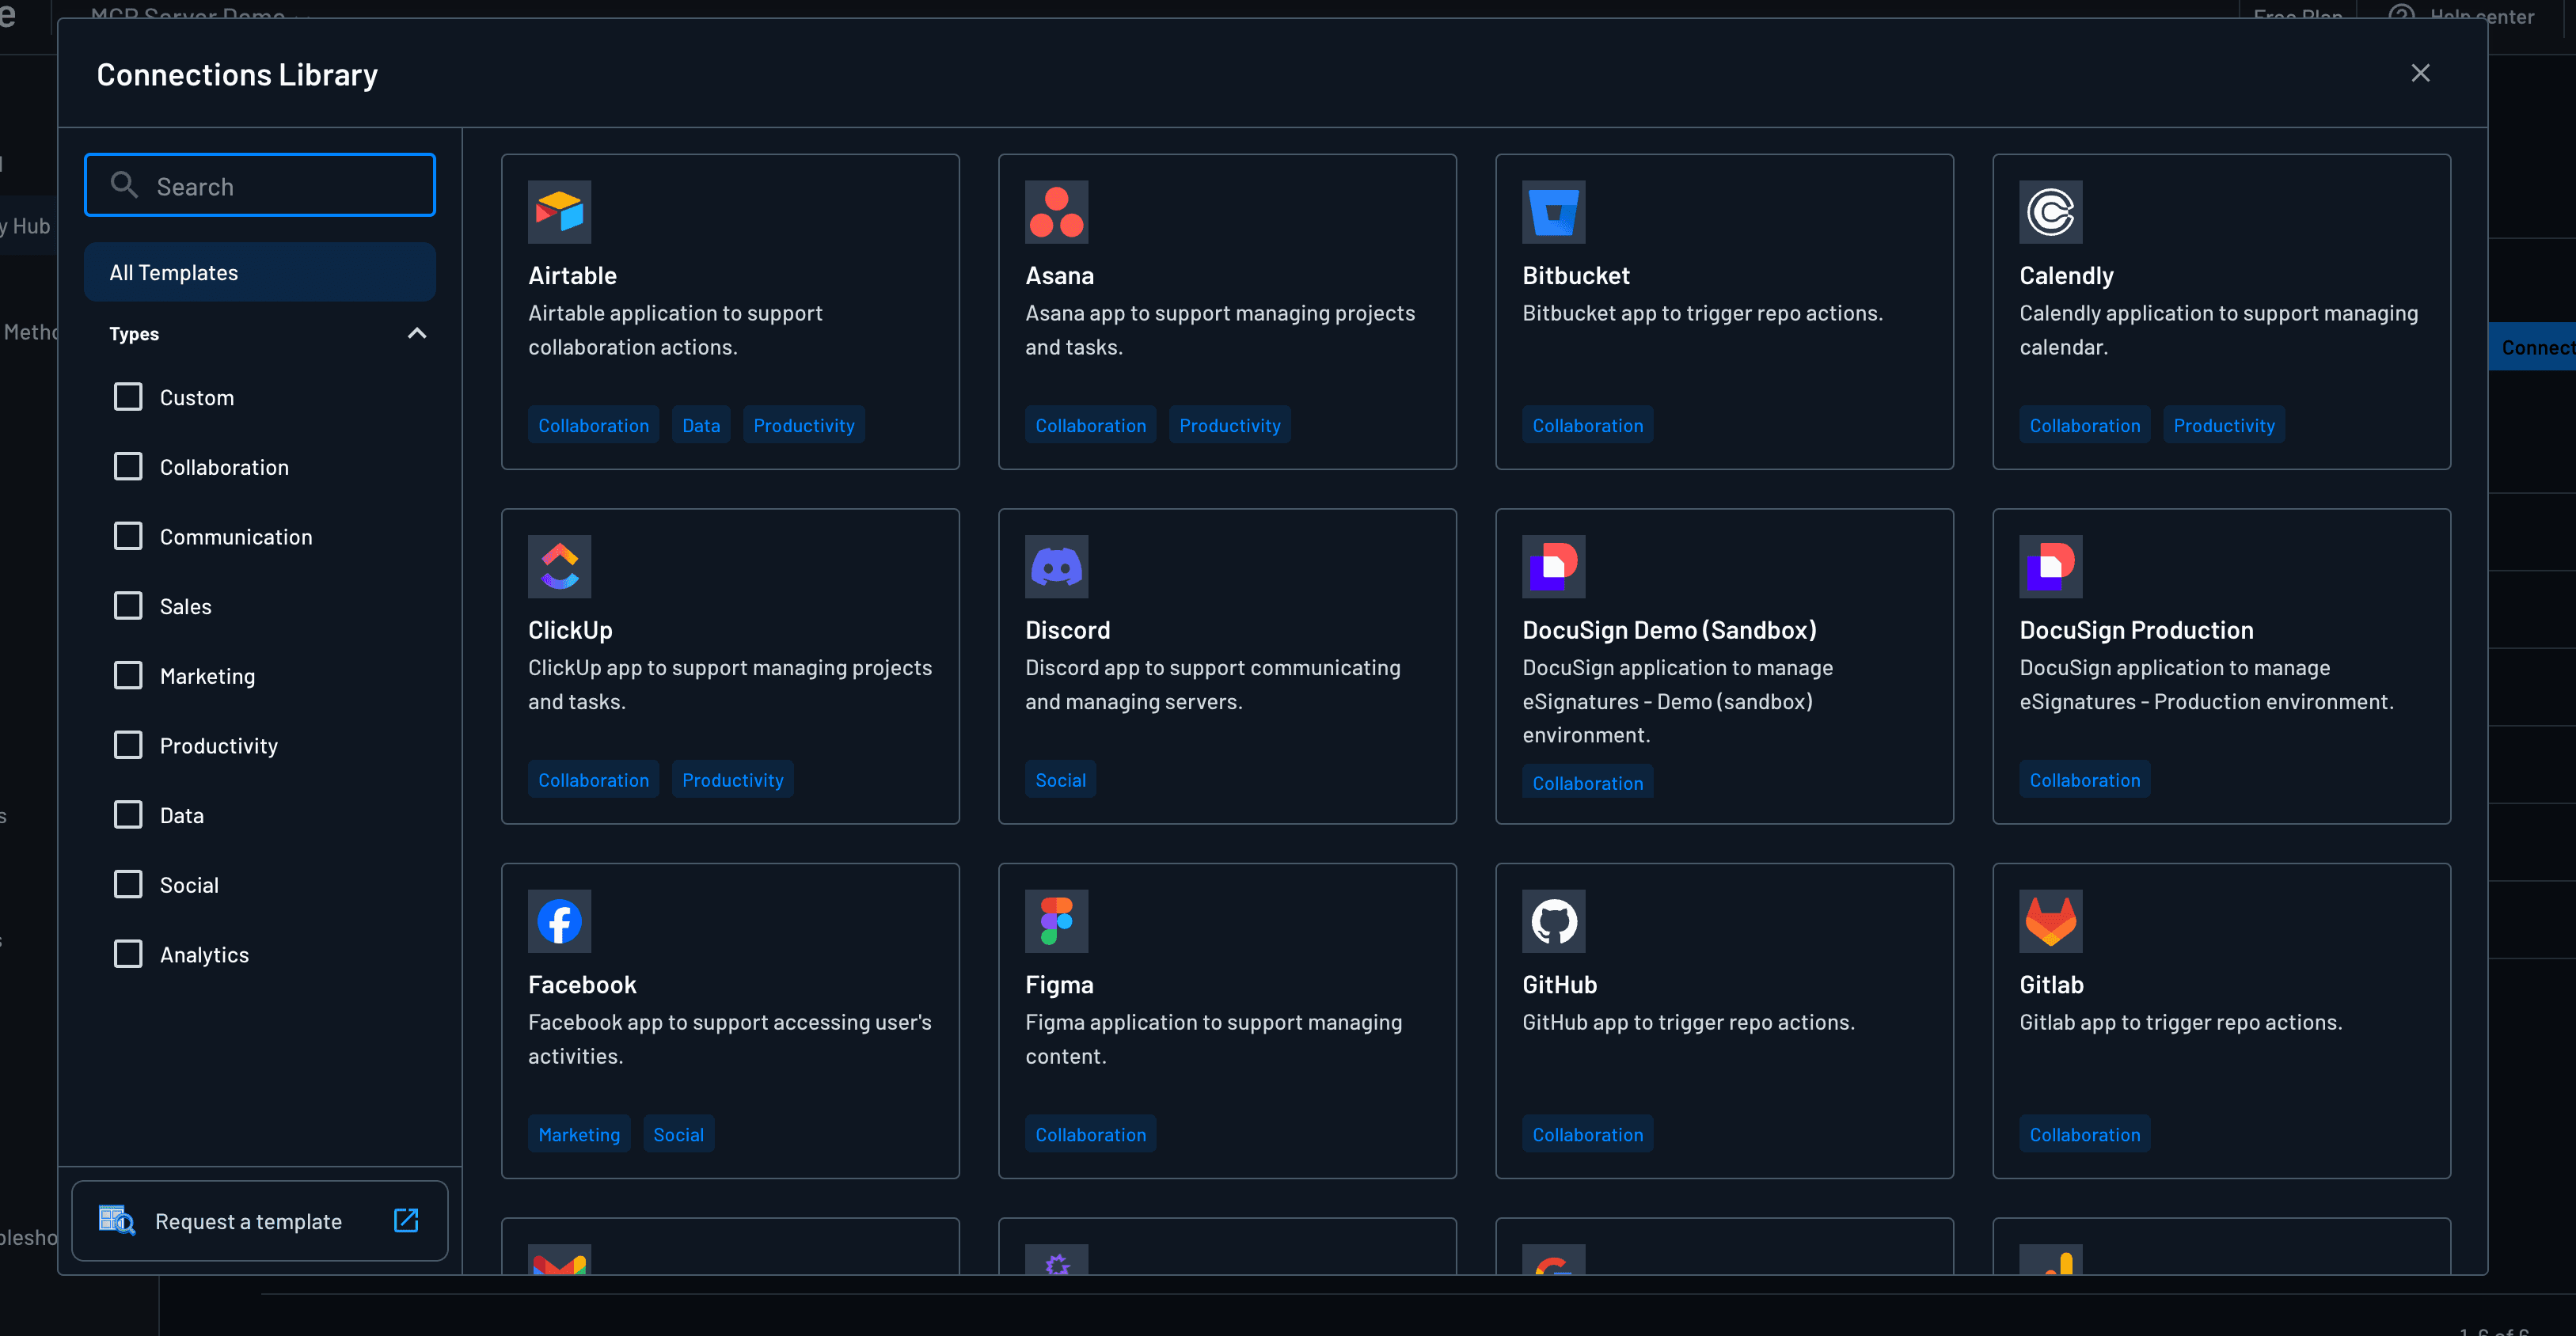This screenshot has height=1336, width=2576.
Task: Select the All Templates tab
Action: click(260, 272)
